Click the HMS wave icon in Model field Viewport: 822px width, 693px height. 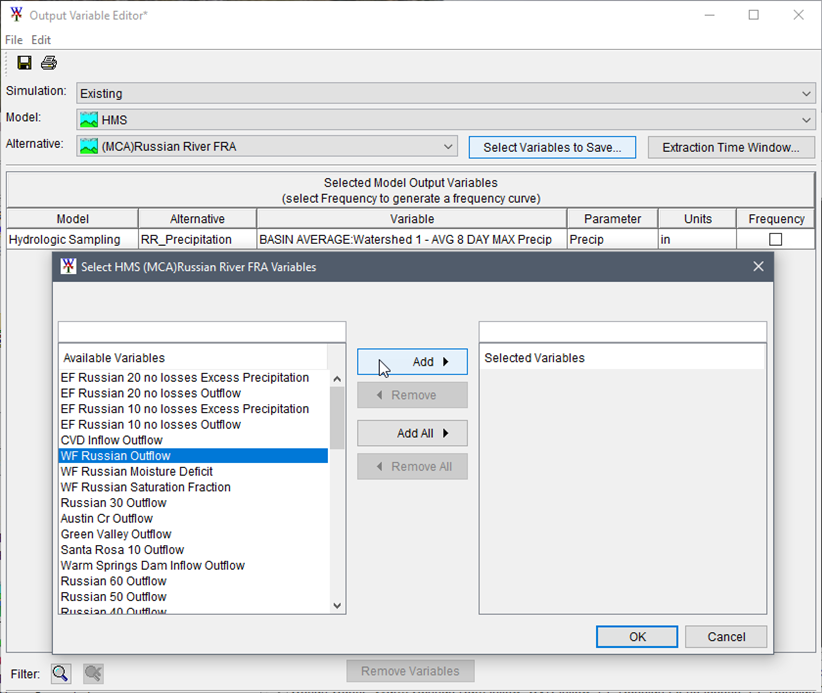88,119
